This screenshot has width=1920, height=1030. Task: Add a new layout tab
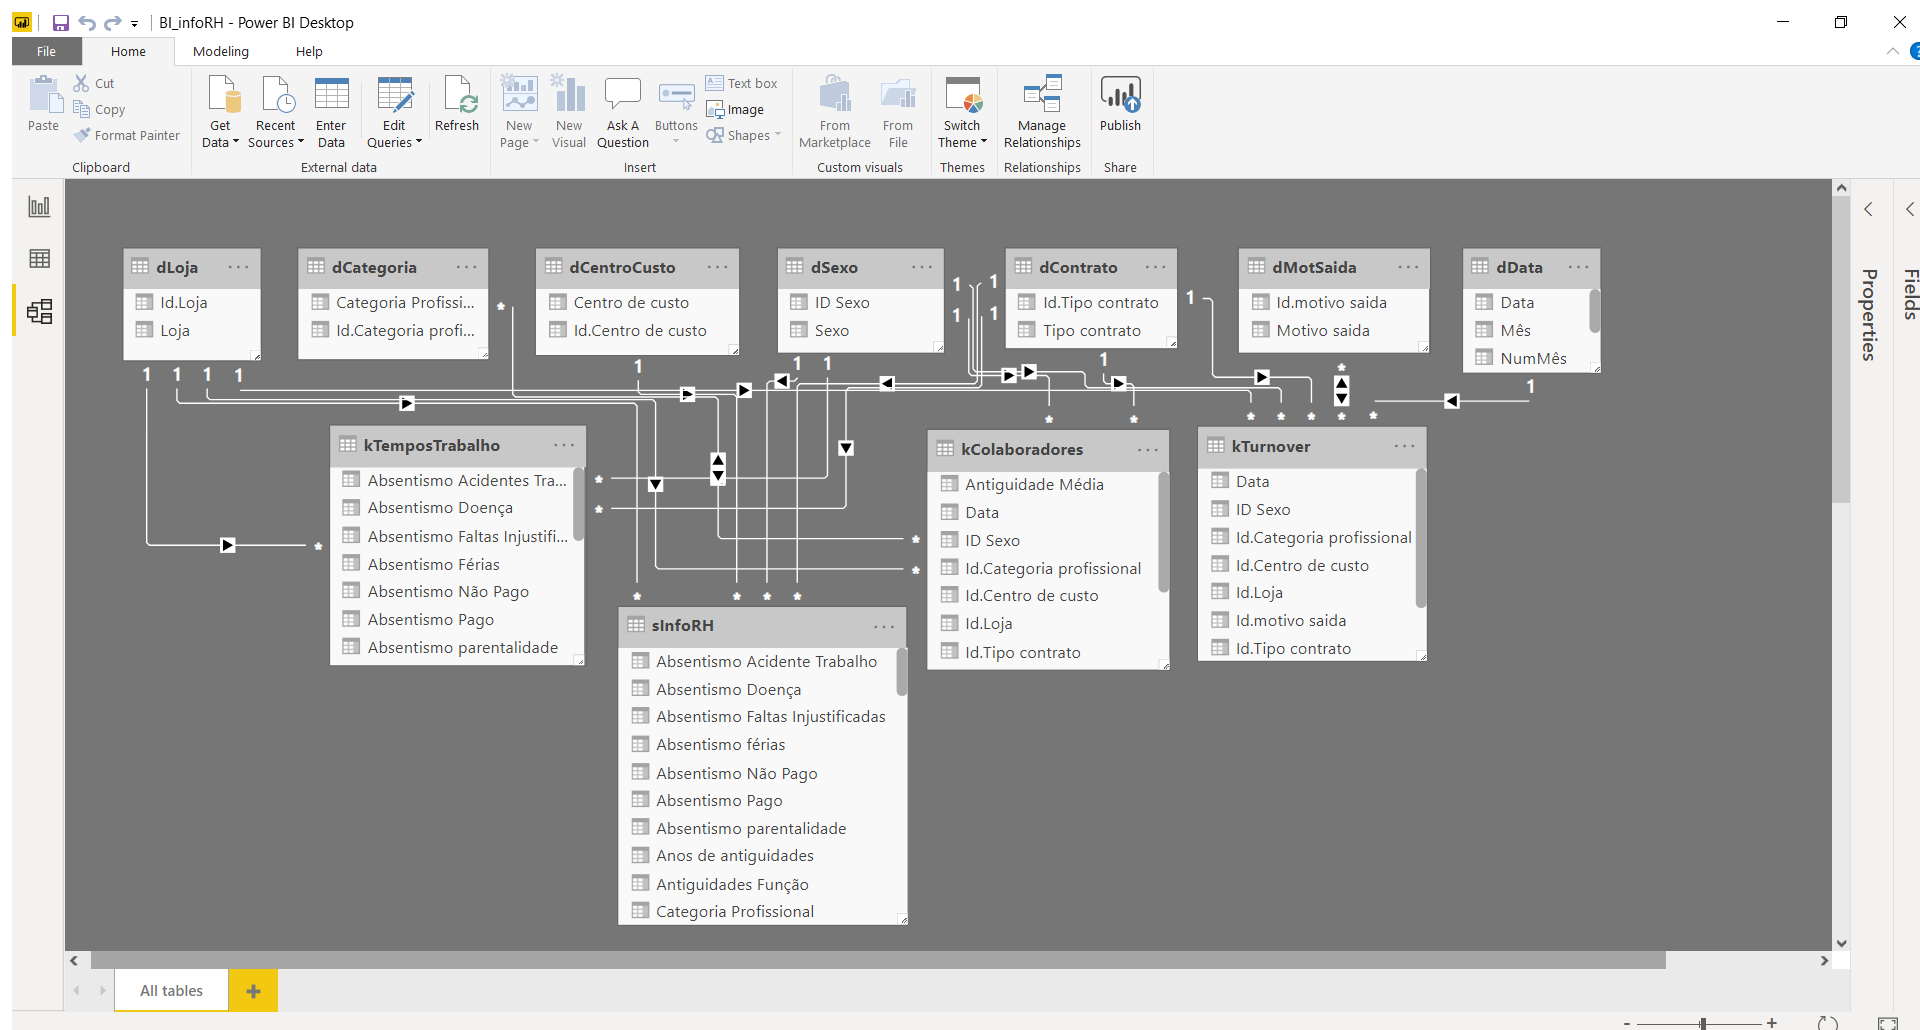(253, 991)
